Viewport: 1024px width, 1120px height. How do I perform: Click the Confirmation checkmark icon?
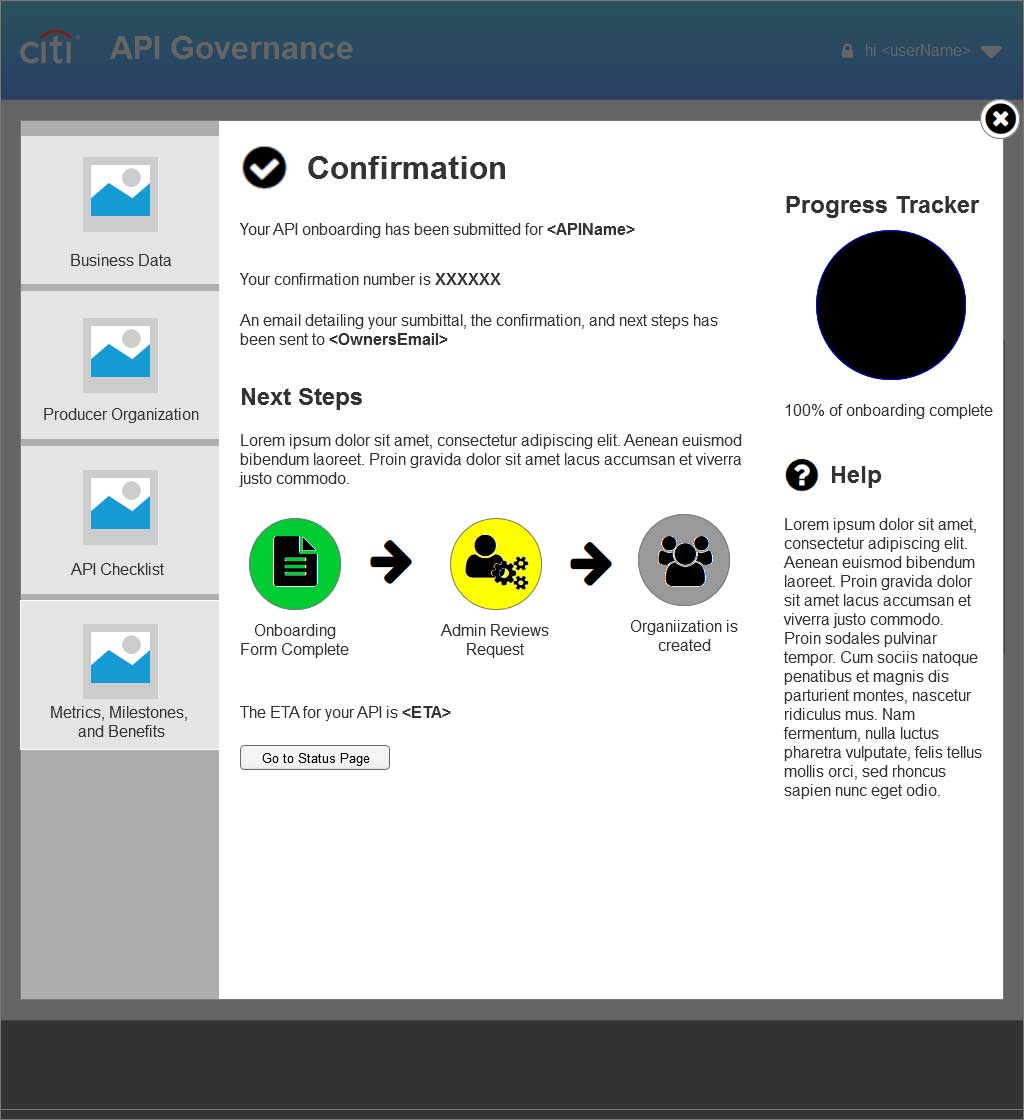coord(264,168)
